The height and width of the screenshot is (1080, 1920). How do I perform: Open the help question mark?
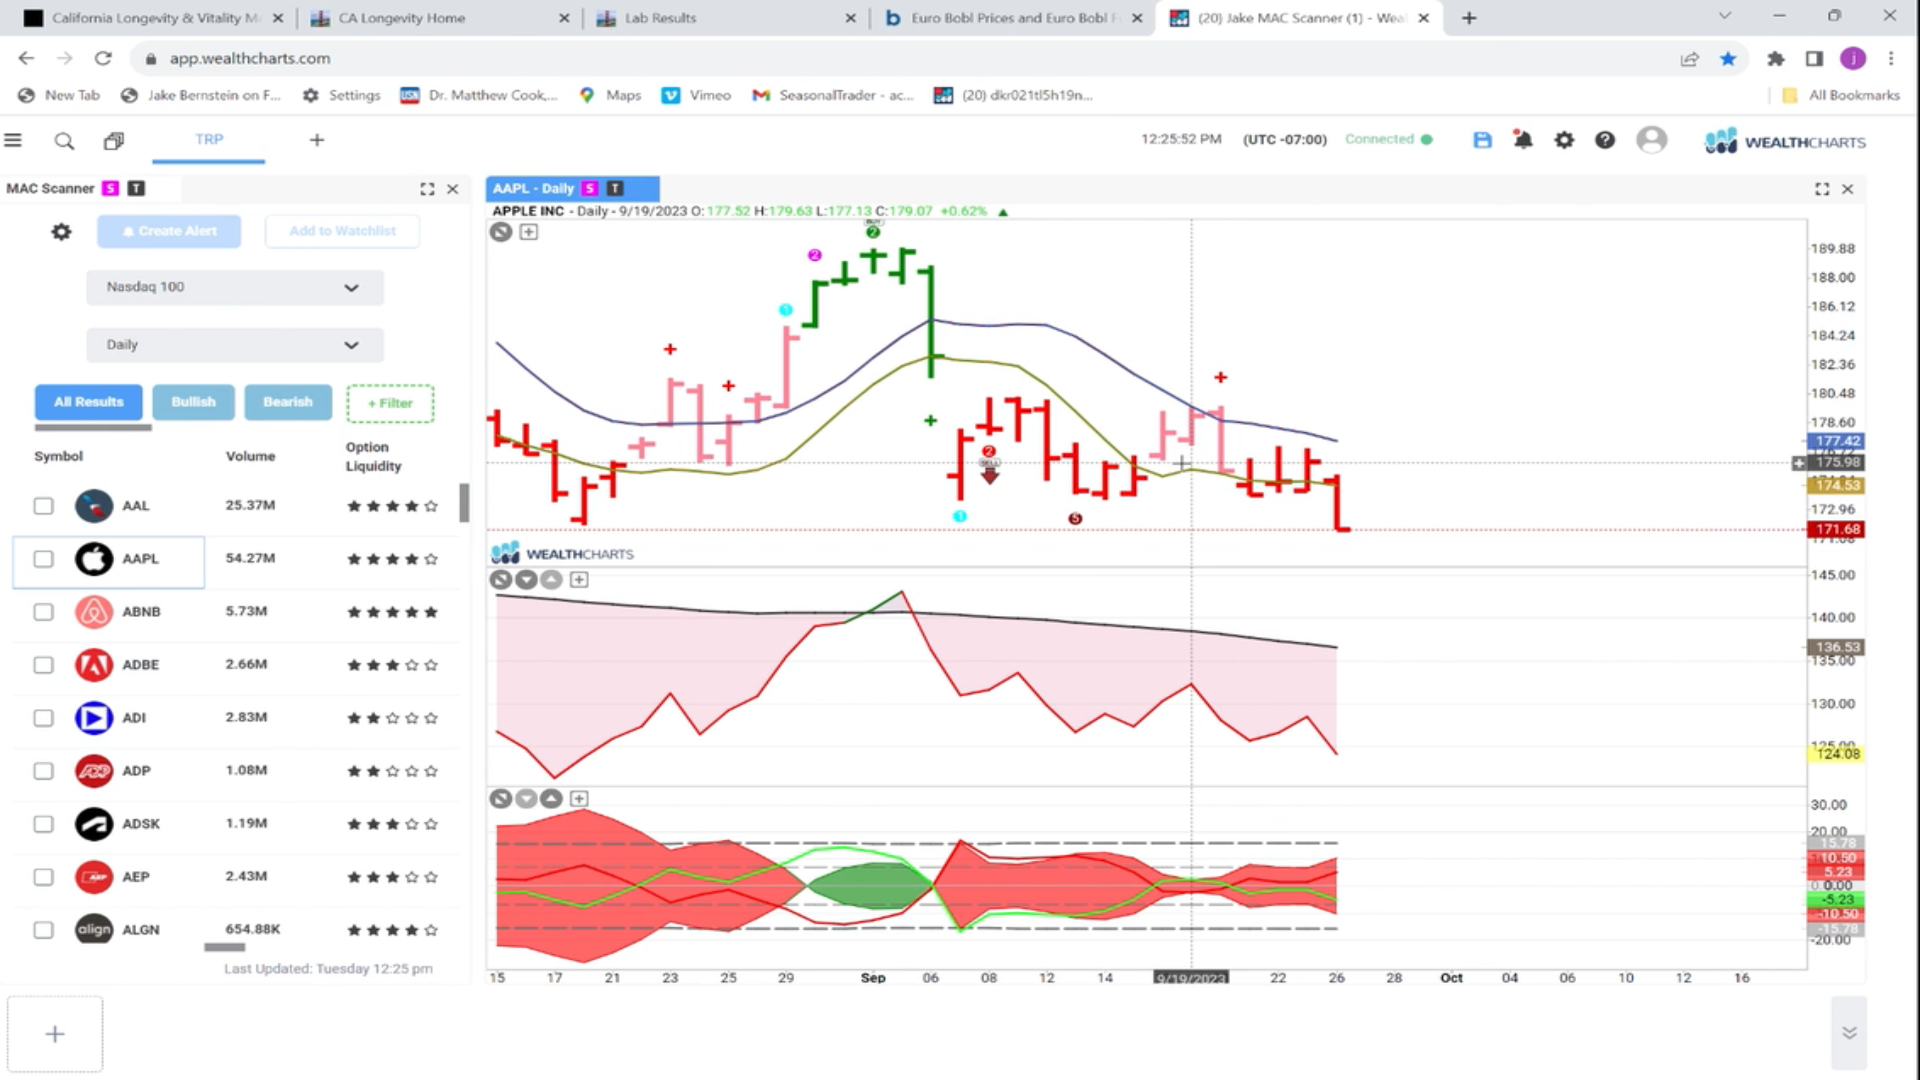click(x=1605, y=140)
